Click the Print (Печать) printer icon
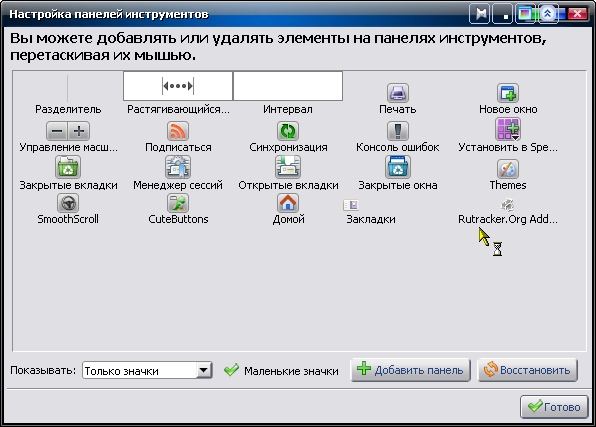 click(398, 93)
